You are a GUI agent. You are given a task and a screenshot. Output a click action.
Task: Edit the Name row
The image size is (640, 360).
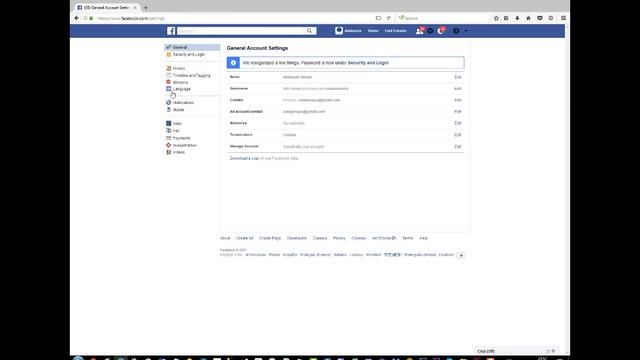pyautogui.click(x=458, y=77)
